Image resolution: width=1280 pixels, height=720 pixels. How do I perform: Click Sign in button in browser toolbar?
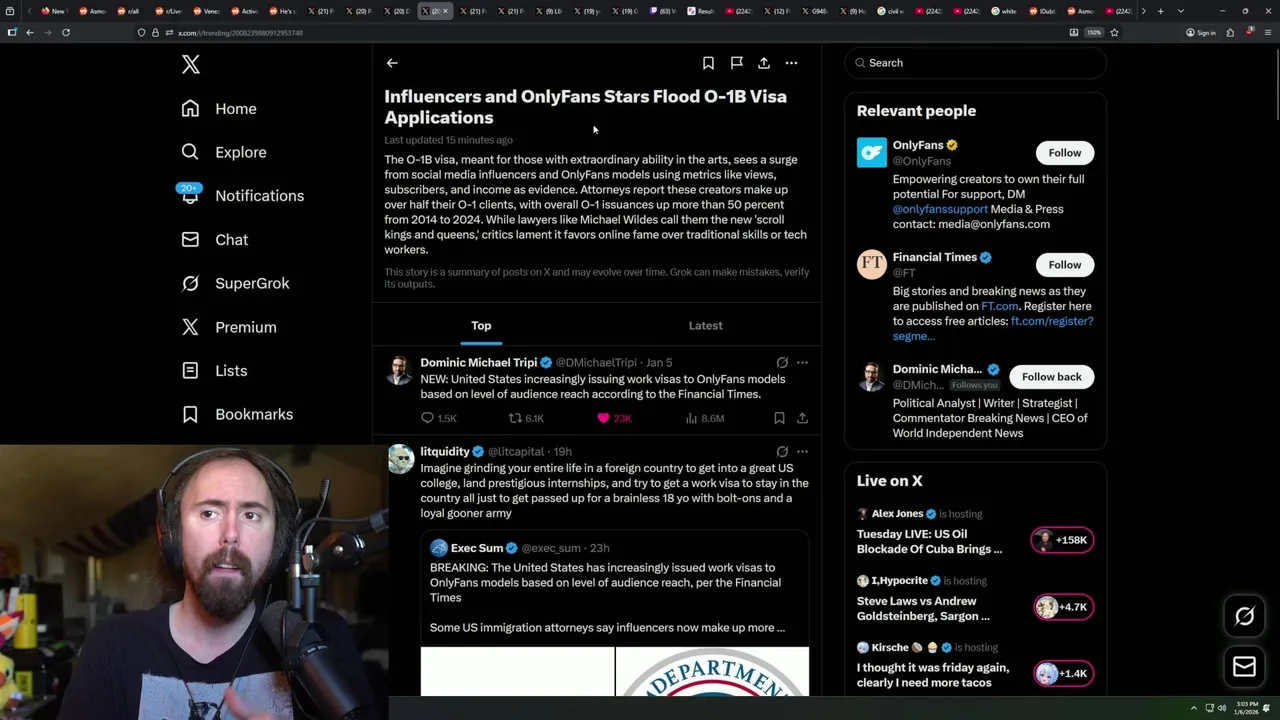click(x=1201, y=32)
